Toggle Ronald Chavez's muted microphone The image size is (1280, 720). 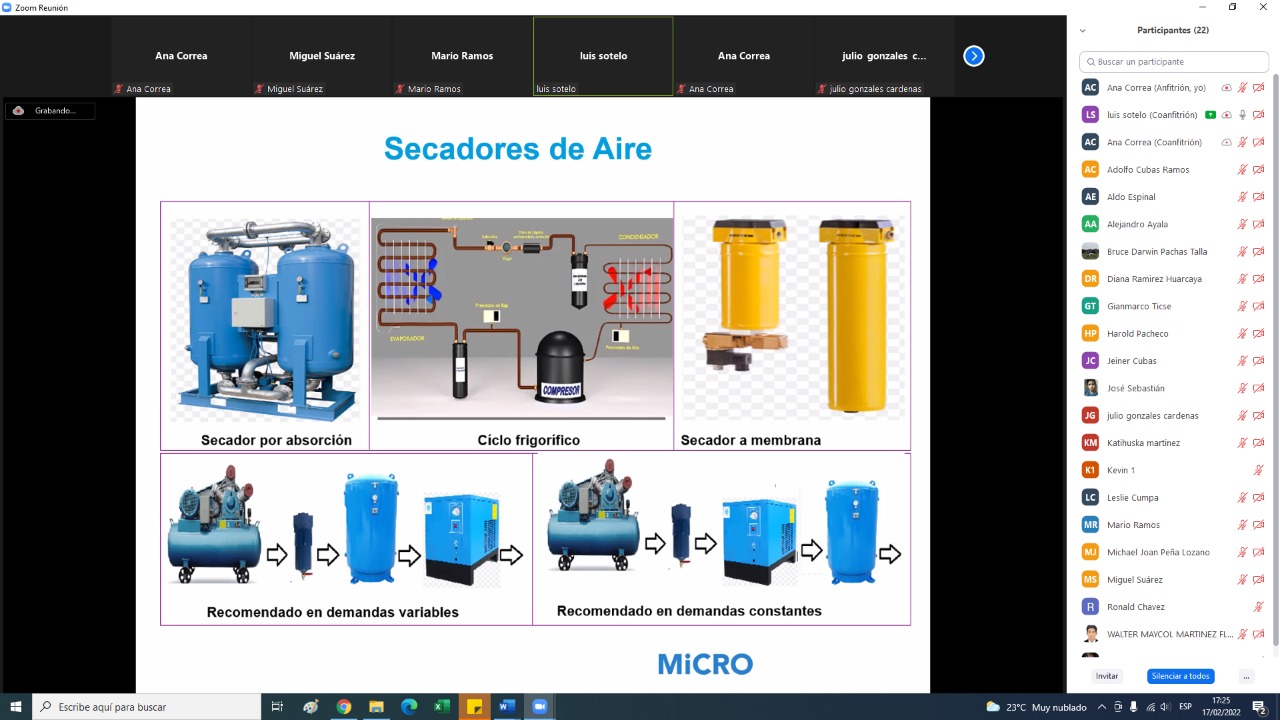(x=1258, y=607)
